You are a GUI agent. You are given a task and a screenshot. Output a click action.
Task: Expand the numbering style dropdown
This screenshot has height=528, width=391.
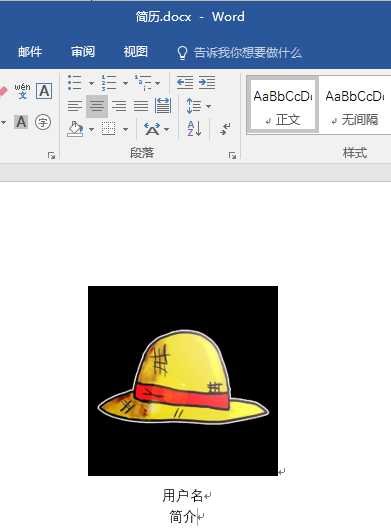point(125,83)
